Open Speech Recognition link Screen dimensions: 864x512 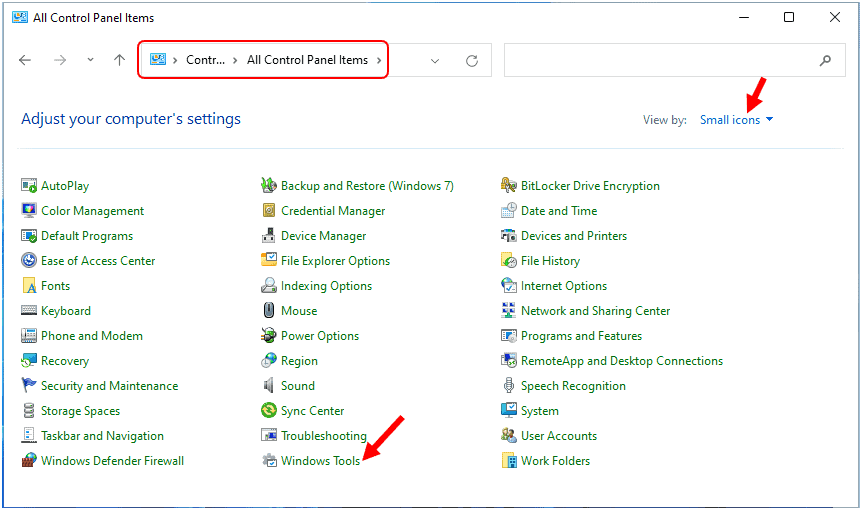click(573, 386)
